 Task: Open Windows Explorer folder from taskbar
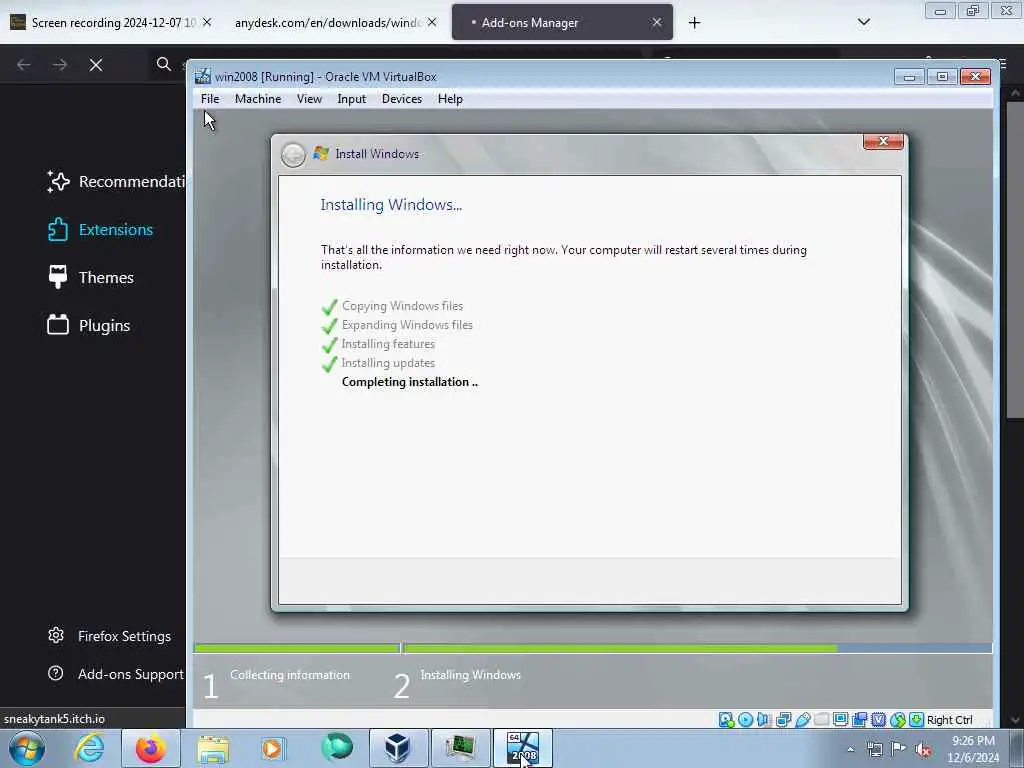pyautogui.click(x=213, y=748)
